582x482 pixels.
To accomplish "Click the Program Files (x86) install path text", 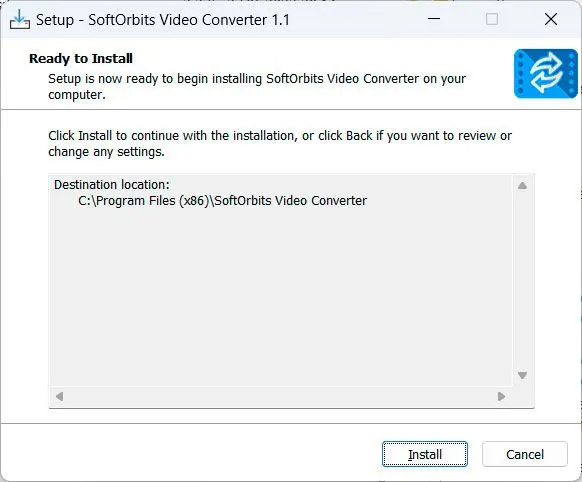I will 222,201.
